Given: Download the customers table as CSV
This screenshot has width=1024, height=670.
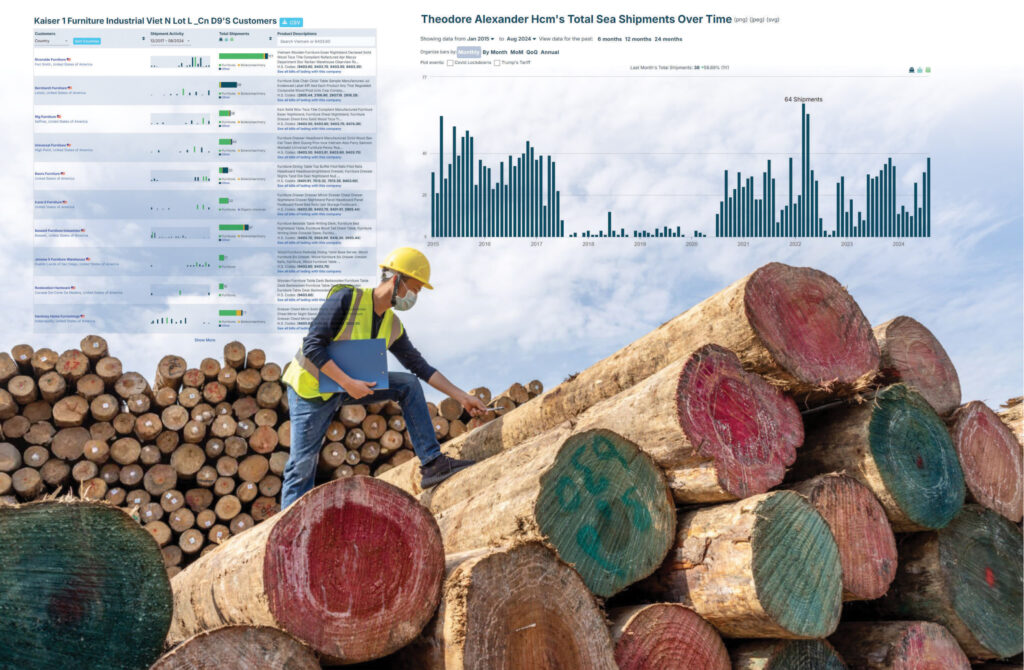Looking at the screenshot, I should coord(291,22).
